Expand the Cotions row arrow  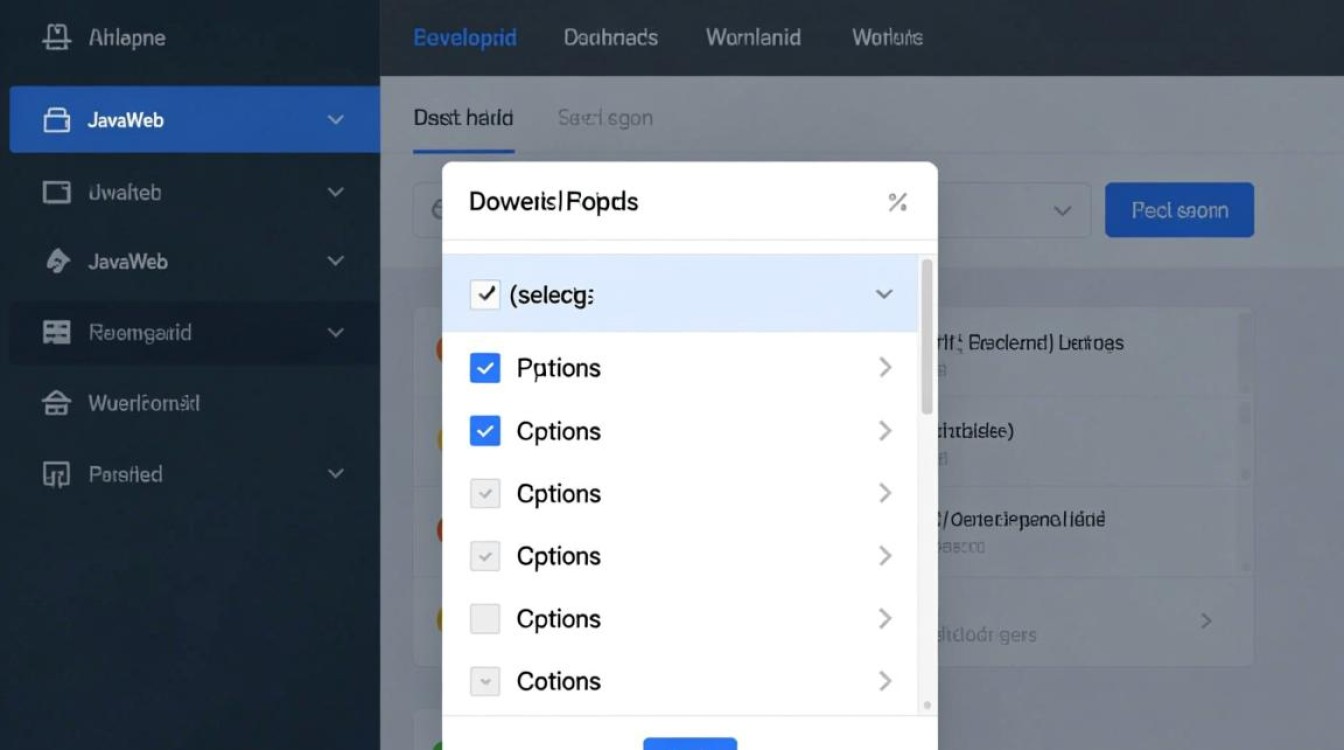click(x=885, y=681)
